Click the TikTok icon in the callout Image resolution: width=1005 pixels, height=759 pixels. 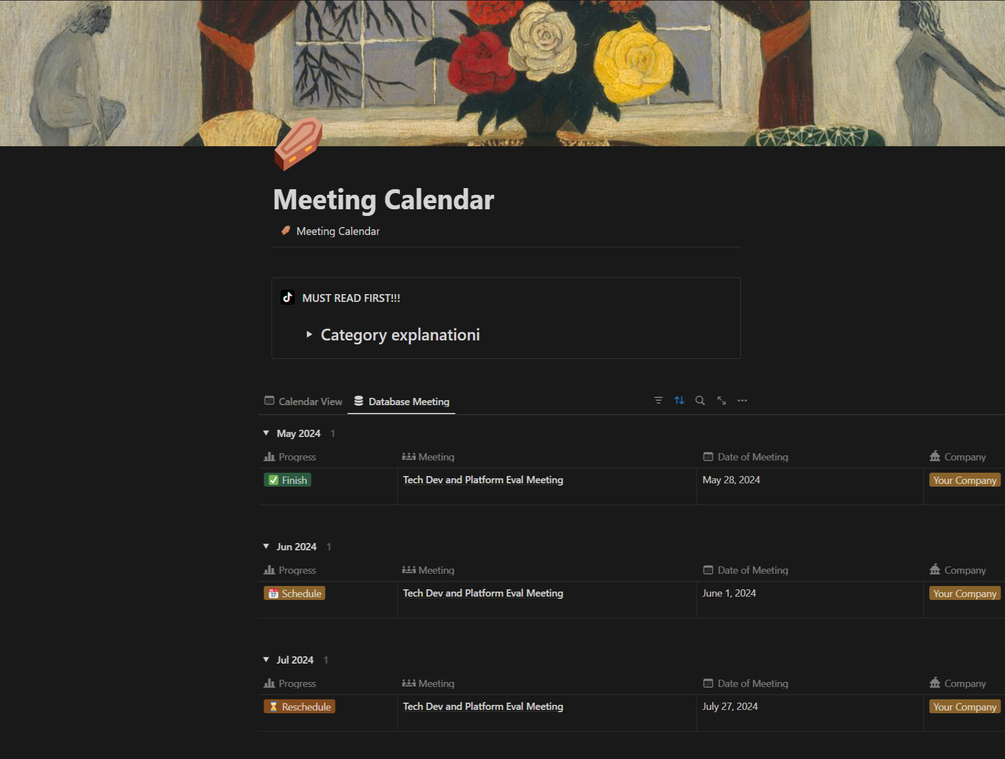288,298
